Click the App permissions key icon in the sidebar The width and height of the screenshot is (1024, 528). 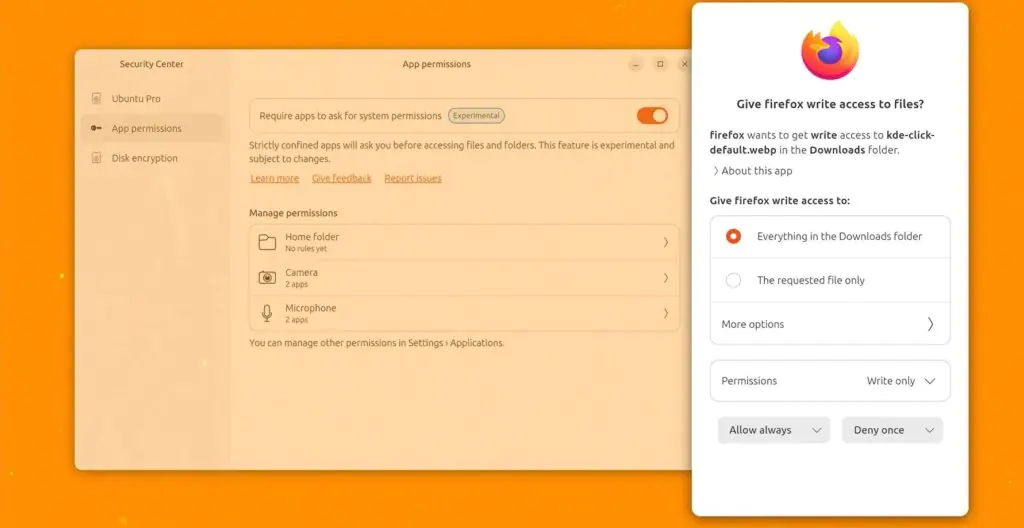(96, 128)
